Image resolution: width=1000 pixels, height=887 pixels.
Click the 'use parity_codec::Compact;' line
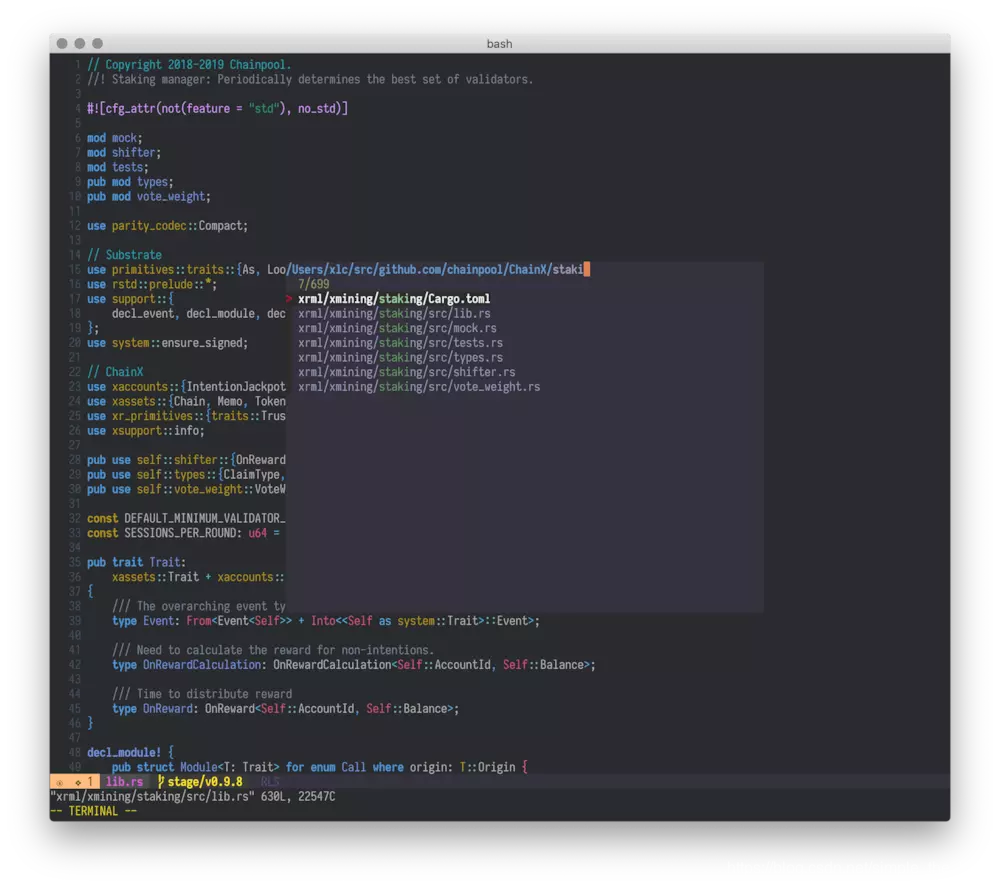click(168, 226)
